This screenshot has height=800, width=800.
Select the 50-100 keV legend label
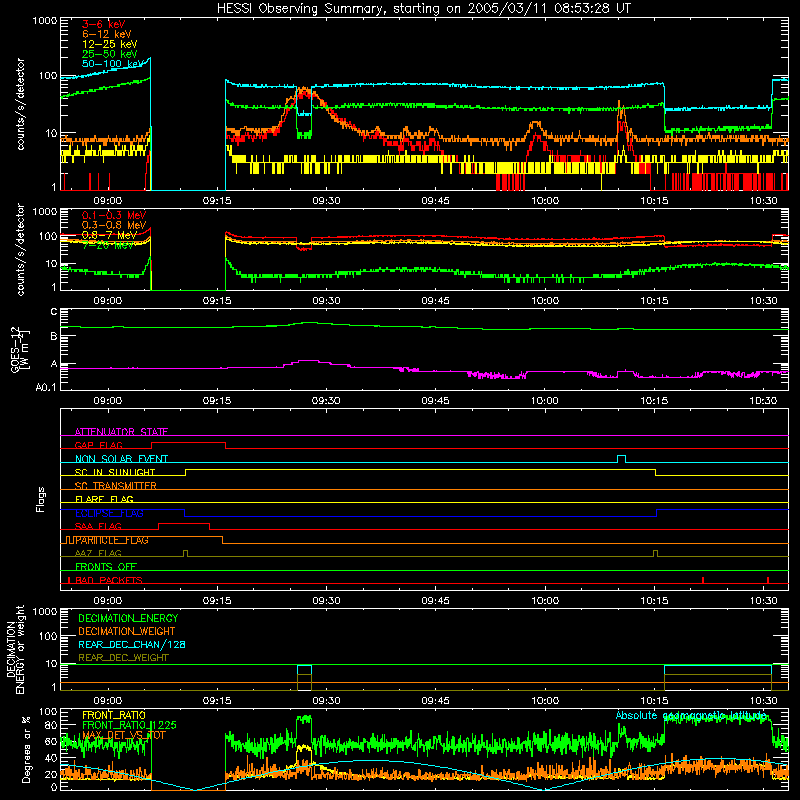(x=113, y=64)
